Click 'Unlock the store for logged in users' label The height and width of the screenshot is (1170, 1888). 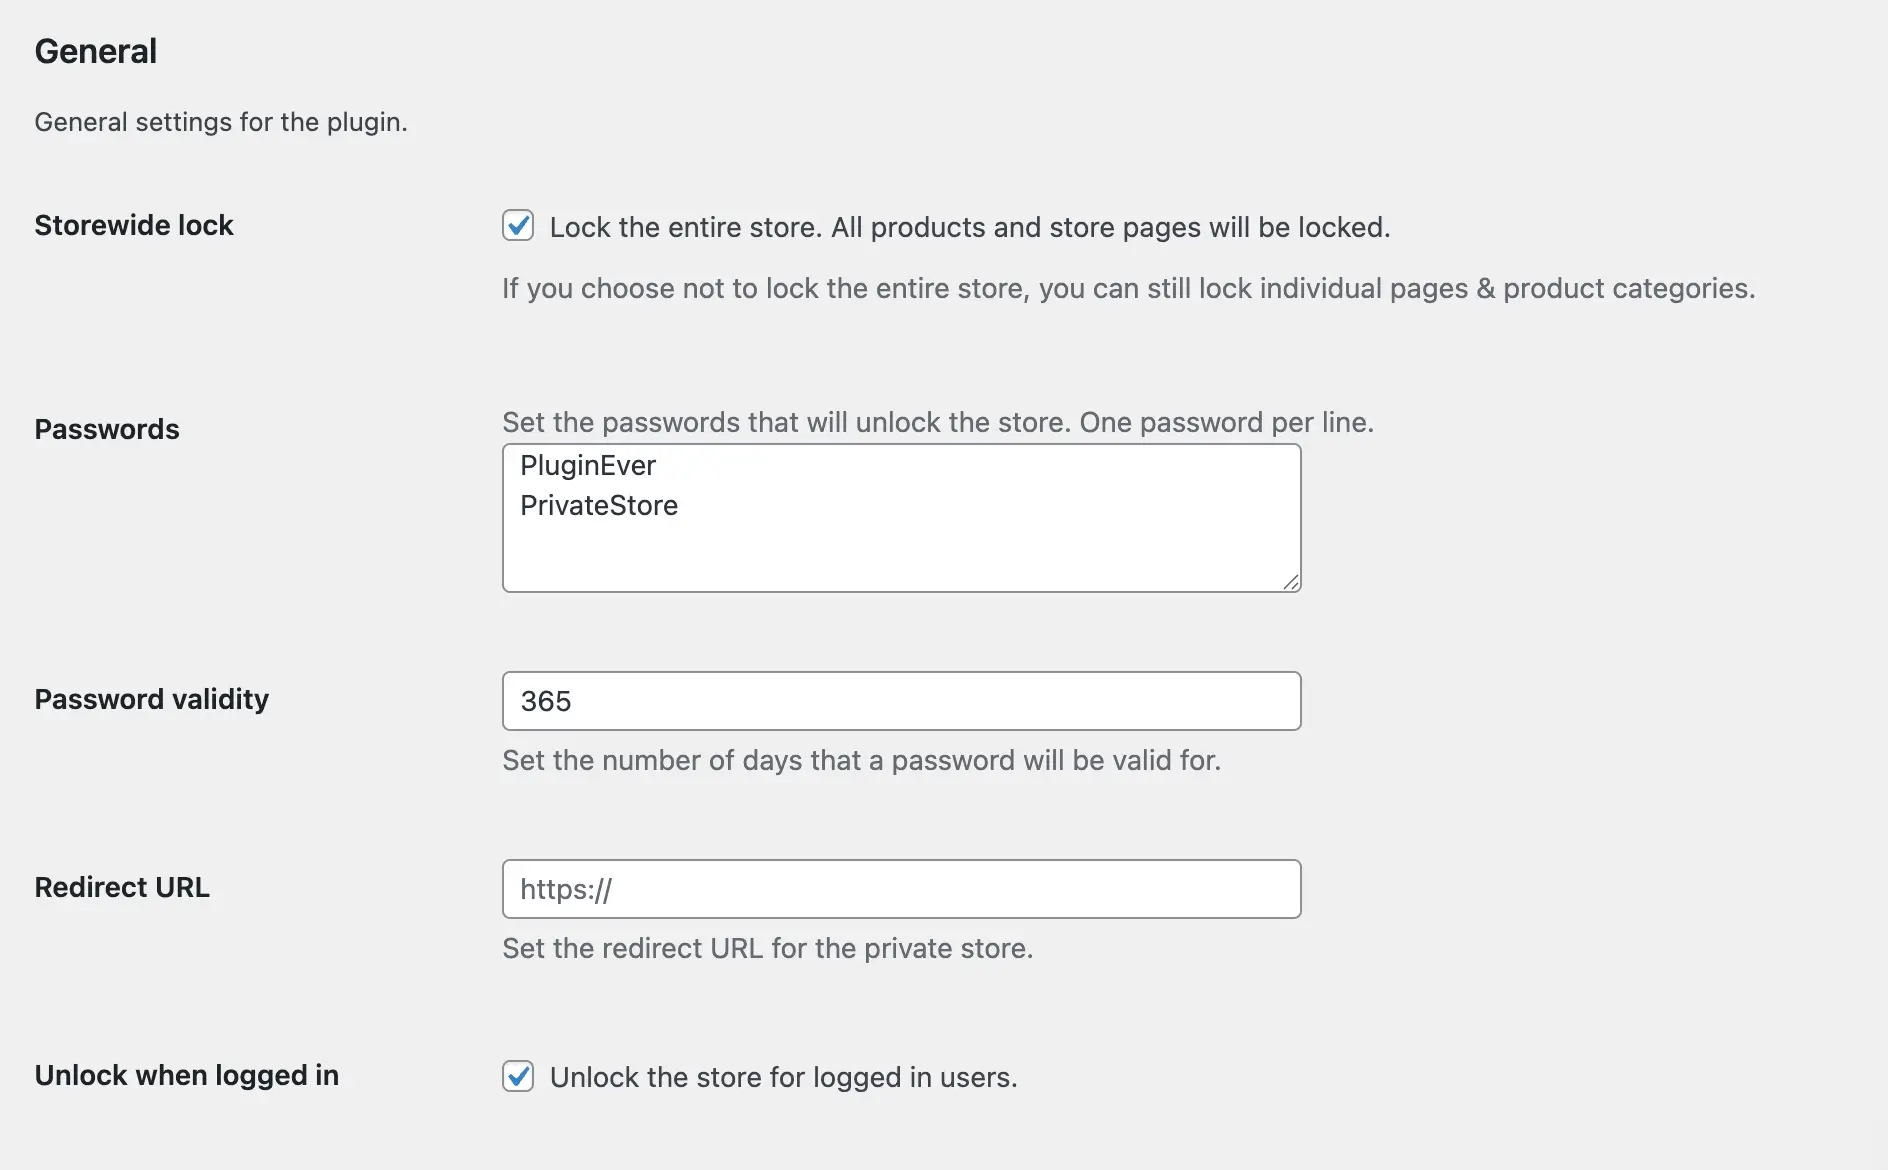pos(783,1078)
